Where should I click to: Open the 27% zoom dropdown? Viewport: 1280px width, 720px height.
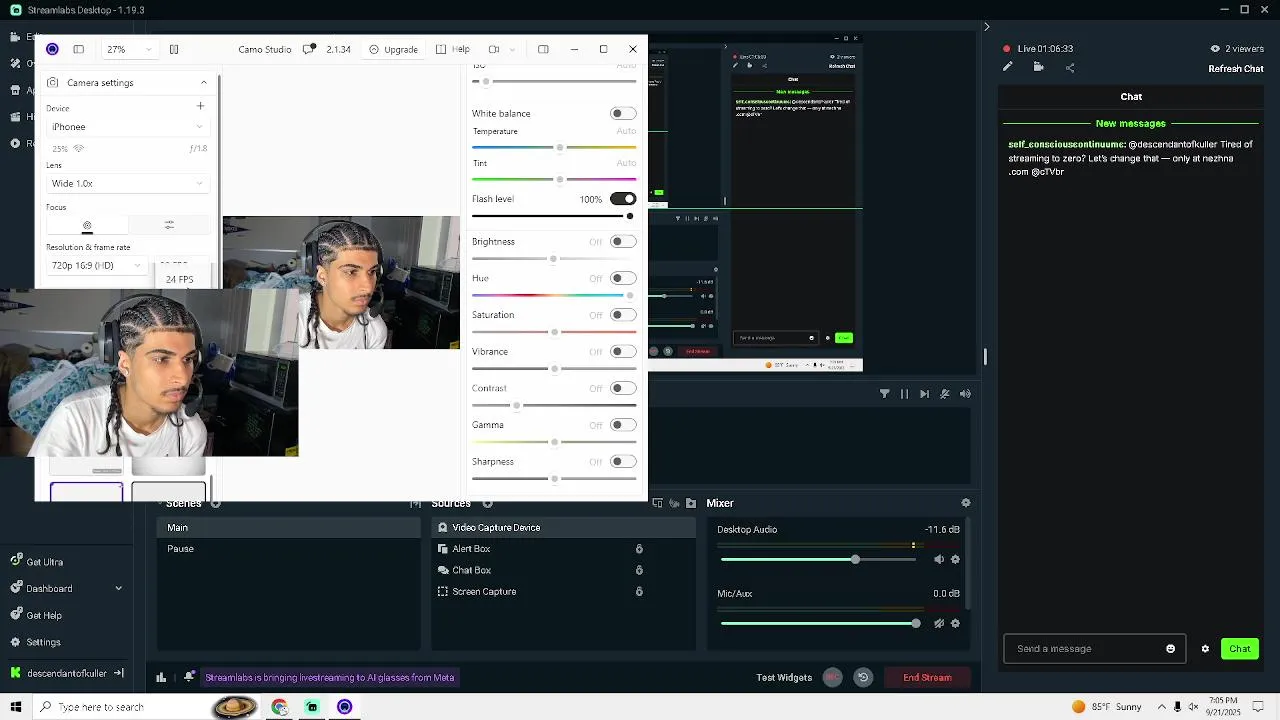click(129, 49)
